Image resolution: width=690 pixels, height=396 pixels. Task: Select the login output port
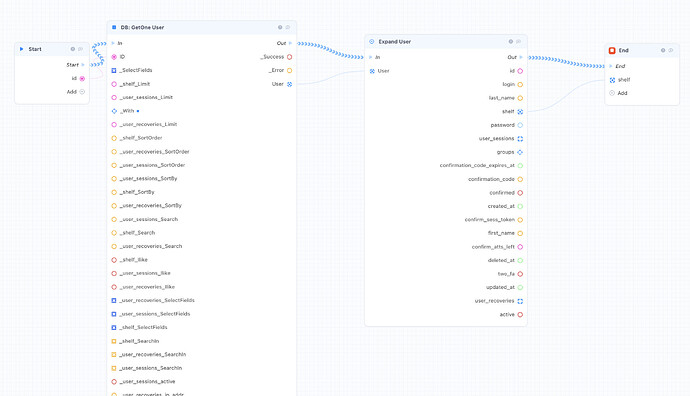(x=520, y=84)
